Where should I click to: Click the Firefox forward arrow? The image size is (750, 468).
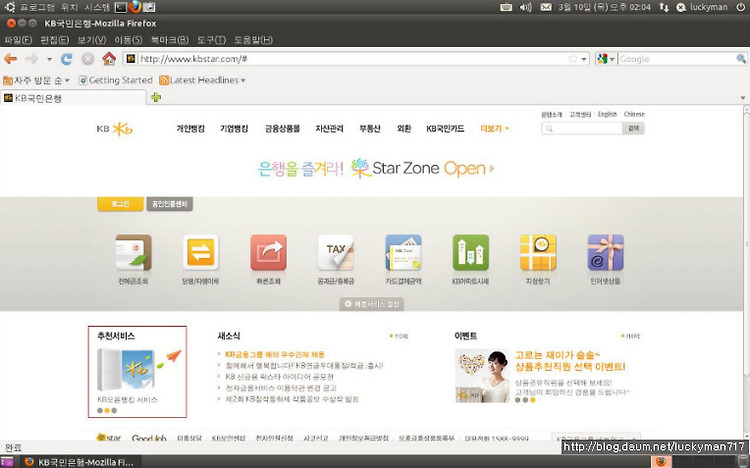(32, 59)
